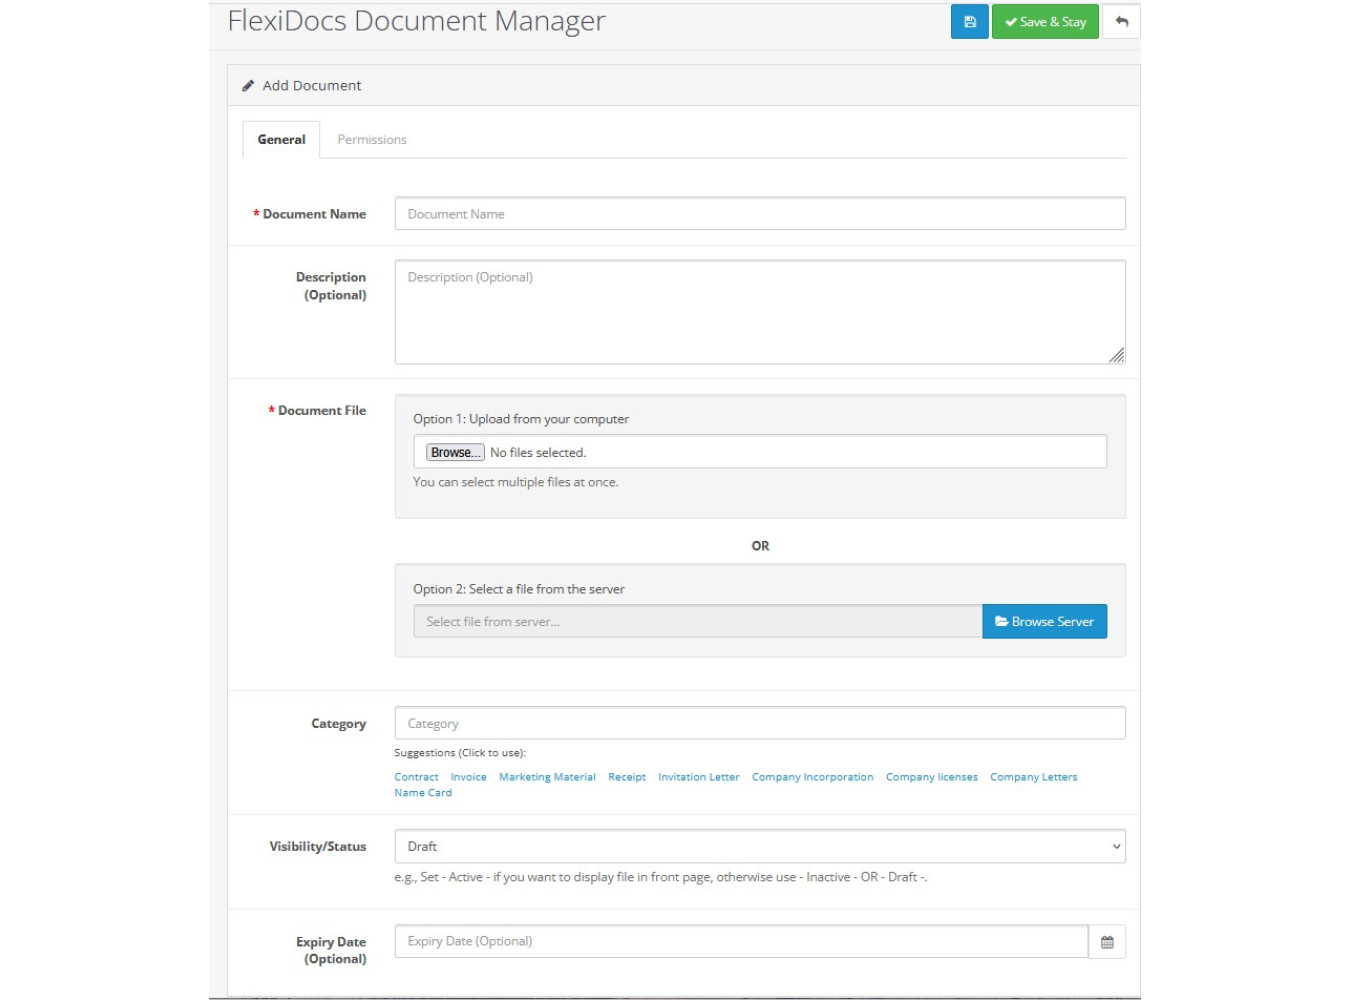The image size is (1350, 1000).
Task: Open the expiry date calendar icon
Action: 1107,942
